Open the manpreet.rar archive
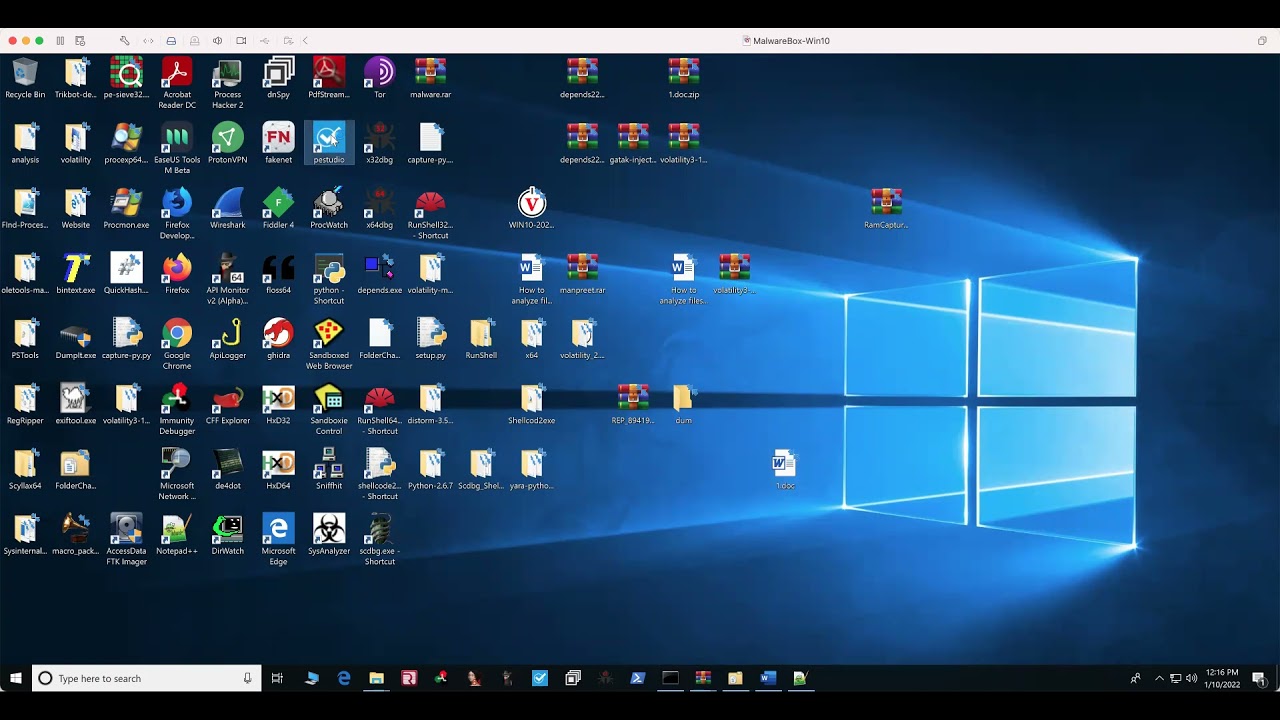The height and width of the screenshot is (720, 1280). point(582,273)
